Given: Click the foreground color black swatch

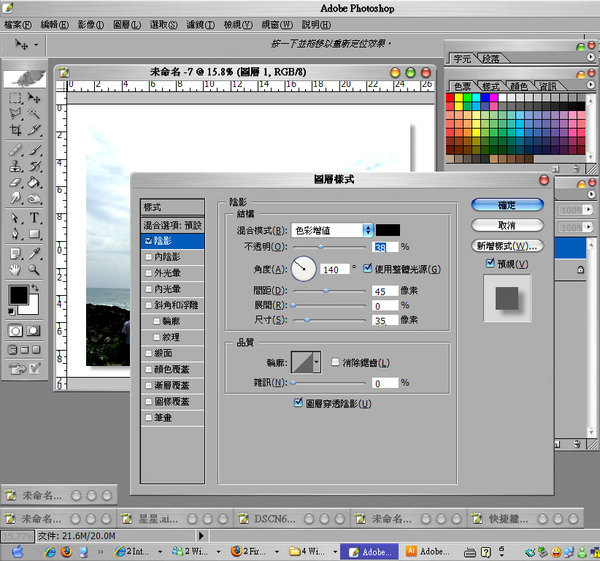Looking at the screenshot, I should tap(18, 295).
